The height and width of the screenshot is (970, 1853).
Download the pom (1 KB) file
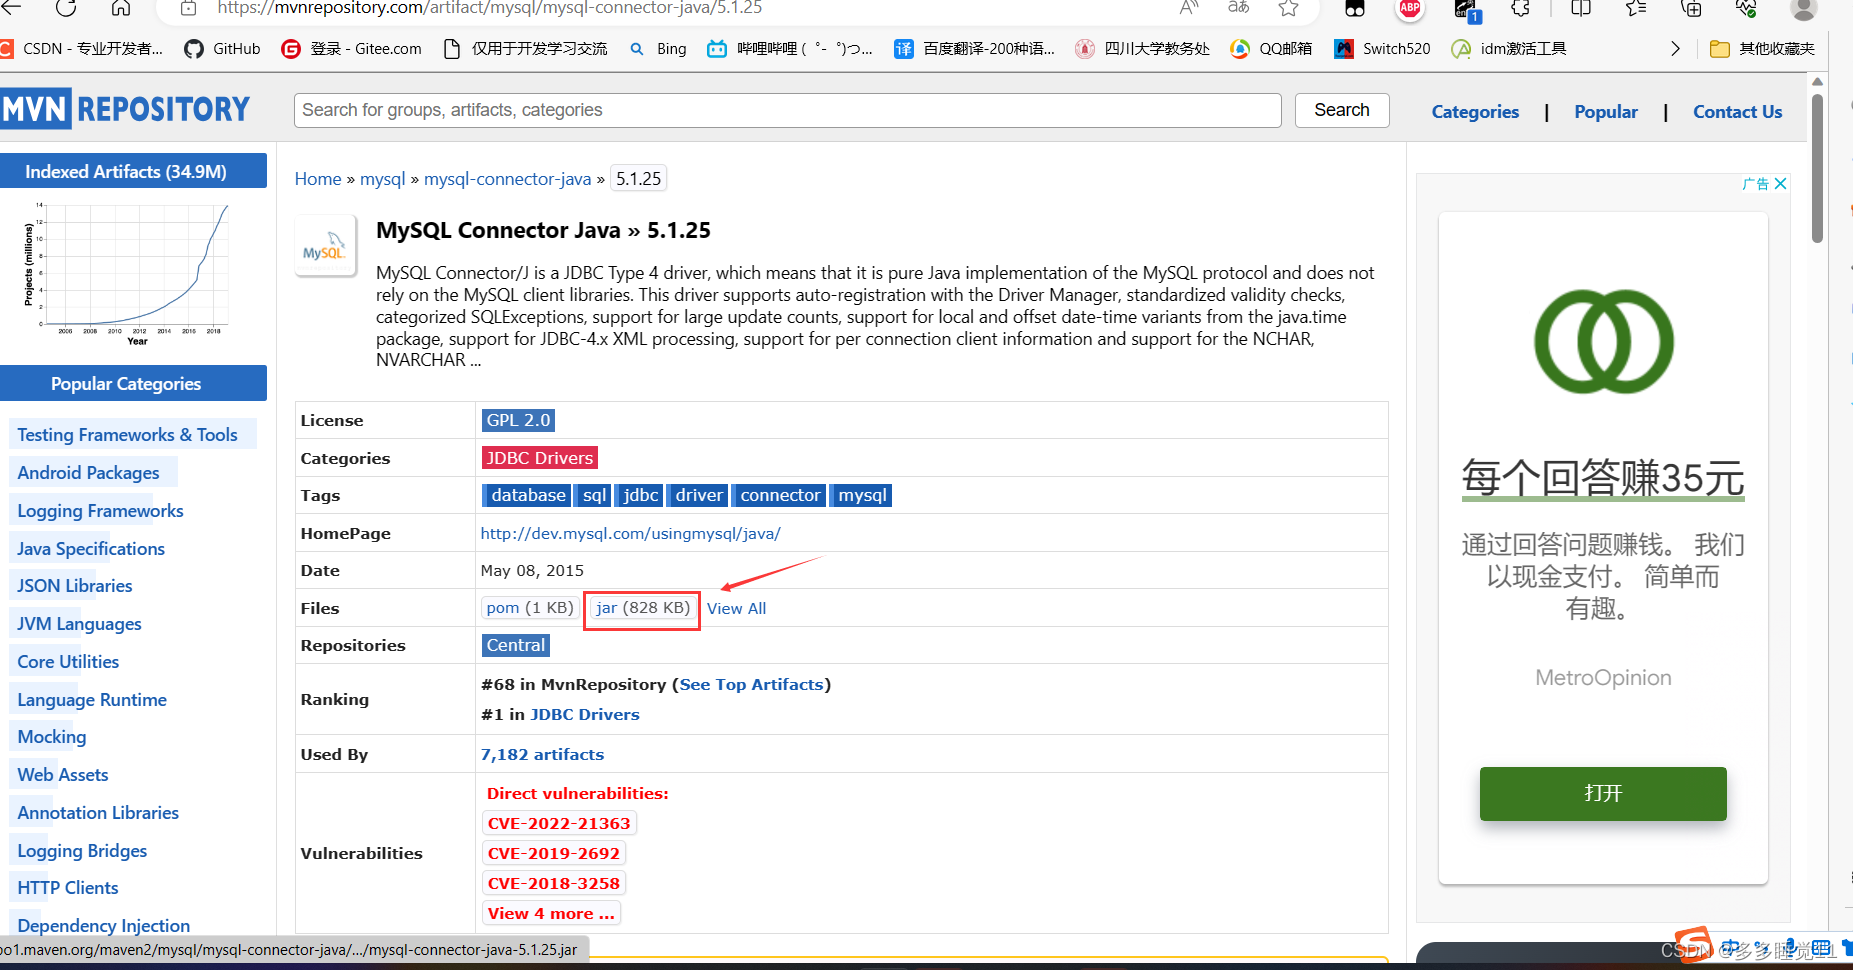pyautogui.click(x=530, y=608)
